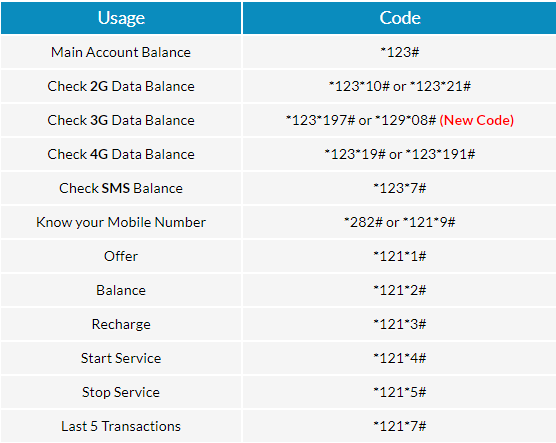Select the '*123*7#' code cell

pos(400,188)
